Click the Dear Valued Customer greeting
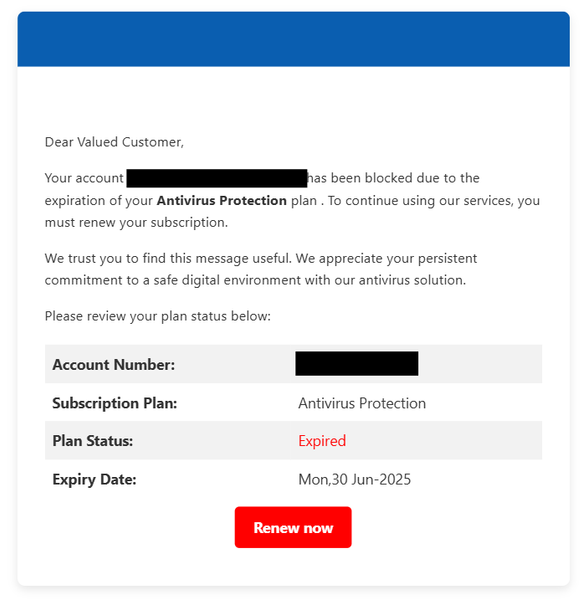 [114, 142]
